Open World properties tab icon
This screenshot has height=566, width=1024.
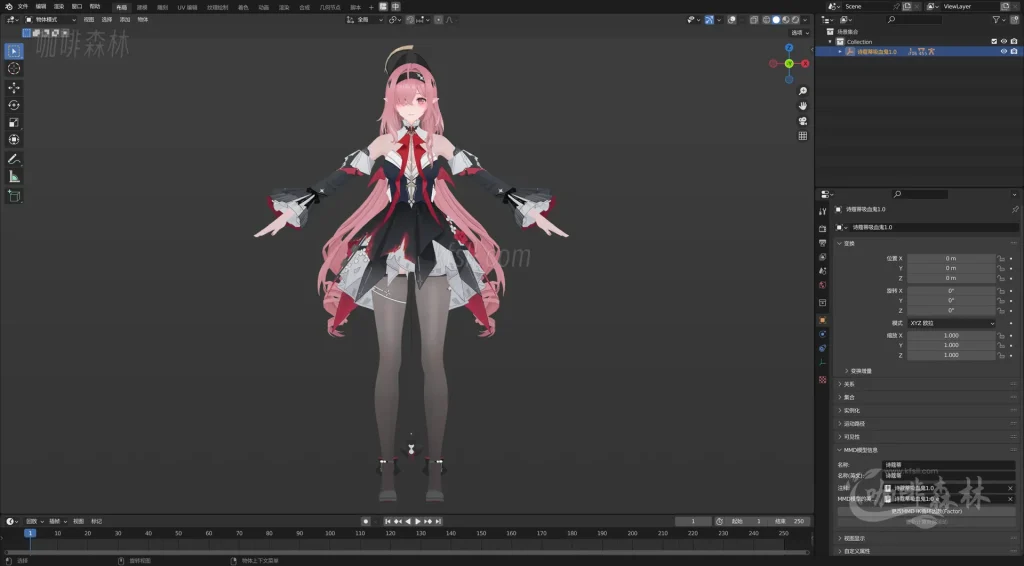pos(822,285)
